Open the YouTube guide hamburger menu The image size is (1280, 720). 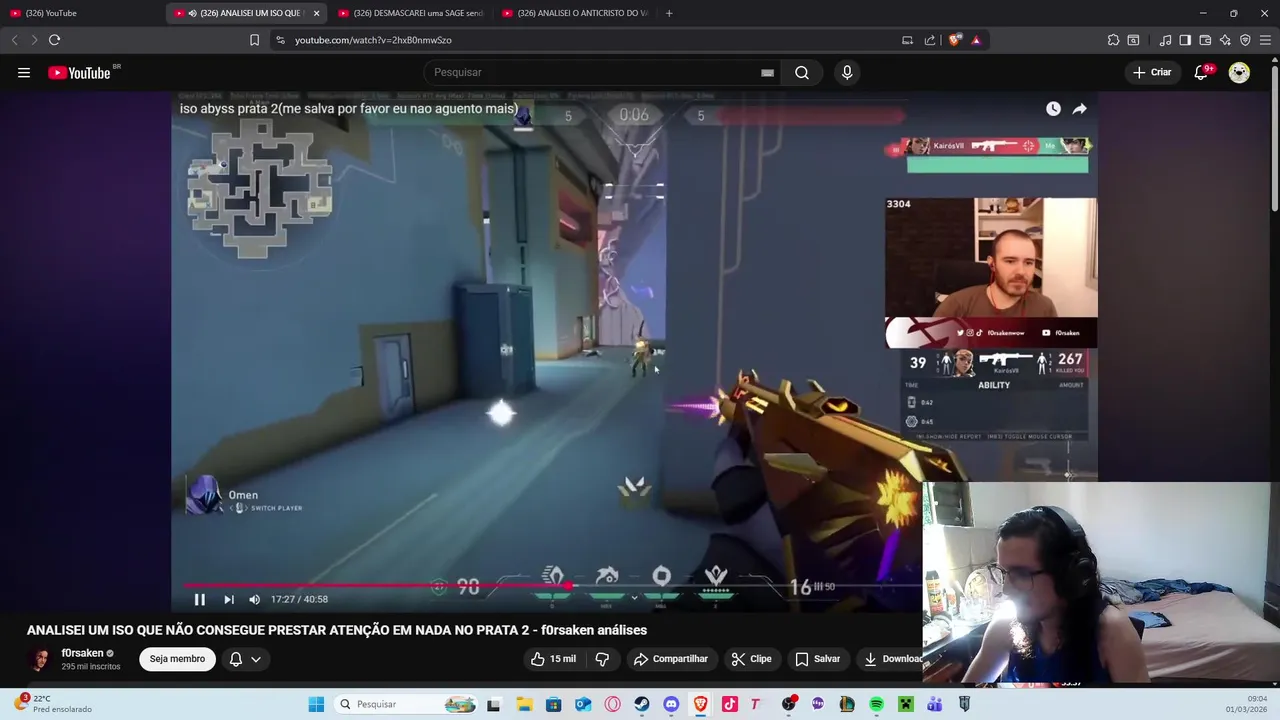pyautogui.click(x=24, y=72)
